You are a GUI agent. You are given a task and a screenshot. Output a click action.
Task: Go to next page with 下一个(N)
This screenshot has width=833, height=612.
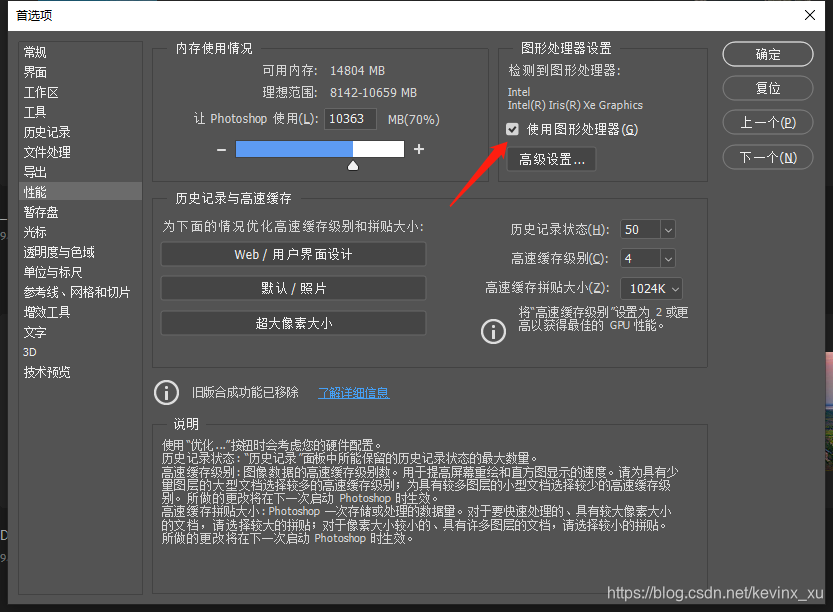pyautogui.click(x=768, y=158)
